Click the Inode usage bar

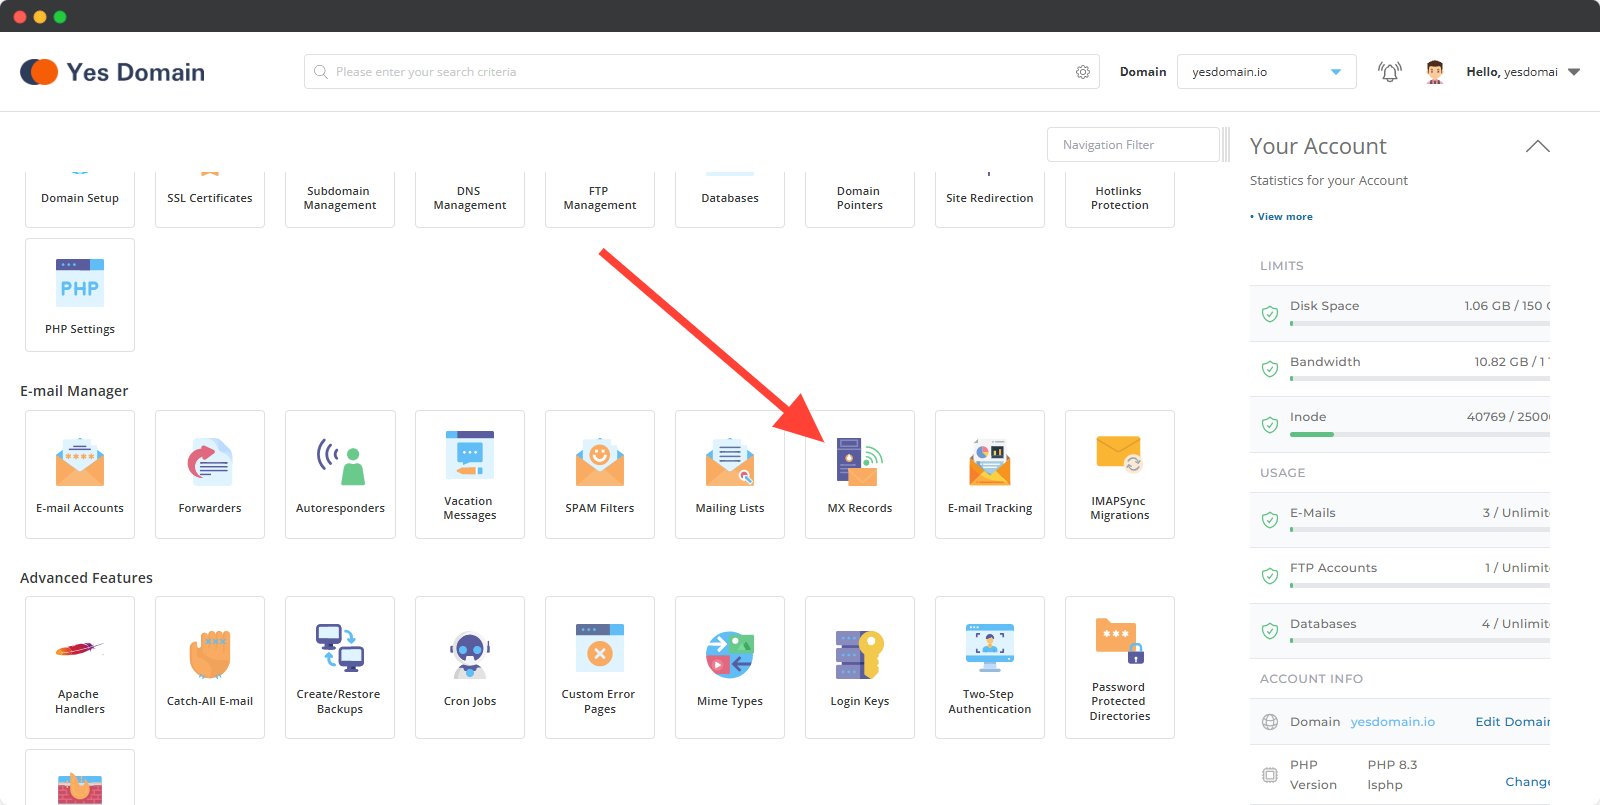coord(1420,435)
